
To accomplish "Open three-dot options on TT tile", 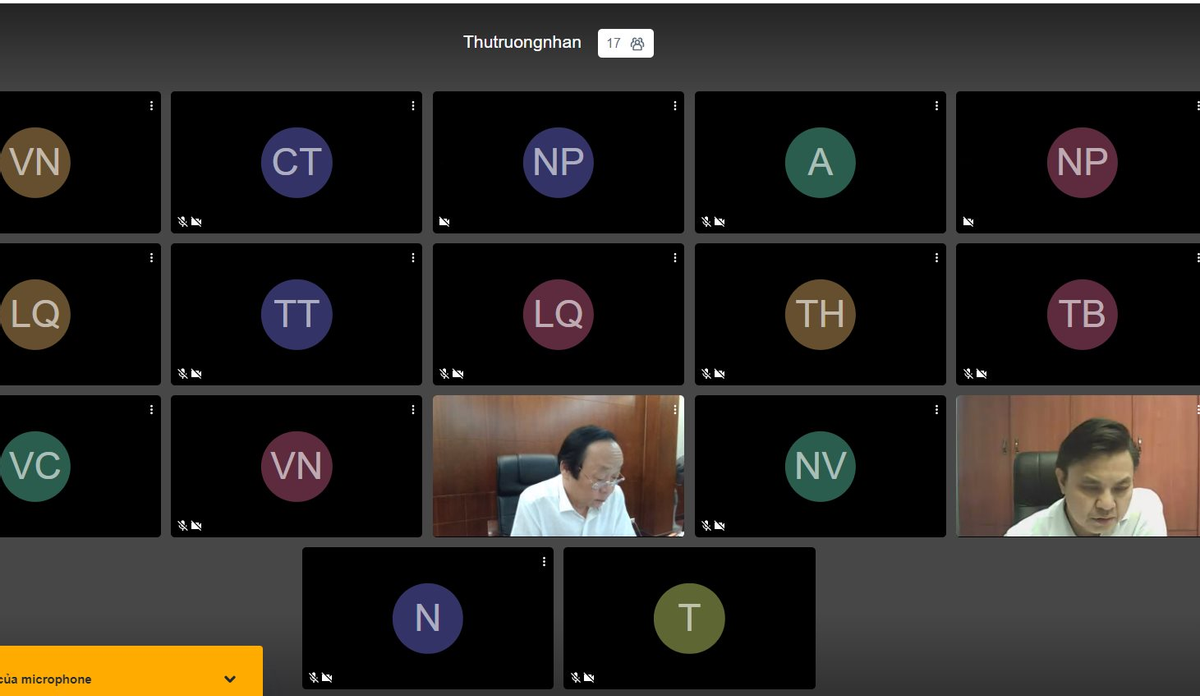I will tap(413, 257).
